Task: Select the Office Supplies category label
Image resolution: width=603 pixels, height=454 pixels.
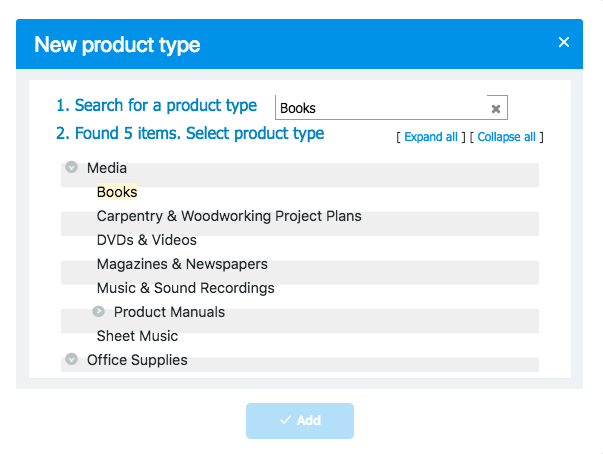Action: [x=137, y=360]
